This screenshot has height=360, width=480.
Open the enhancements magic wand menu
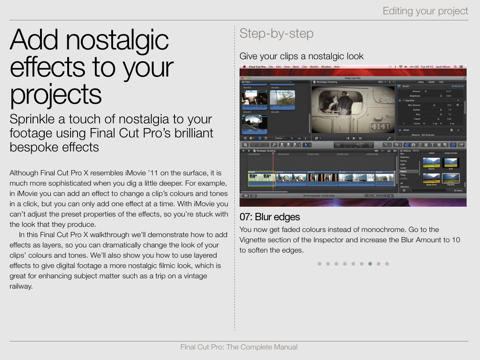coord(387,145)
